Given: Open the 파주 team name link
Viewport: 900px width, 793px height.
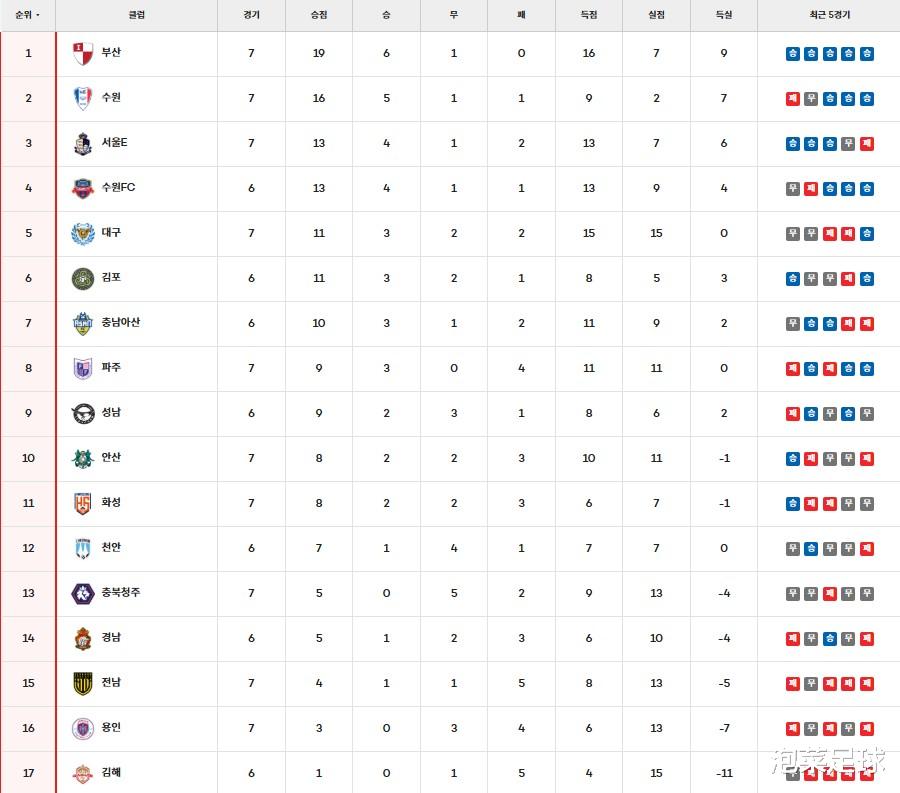Looking at the screenshot, I should pos(111,367).
